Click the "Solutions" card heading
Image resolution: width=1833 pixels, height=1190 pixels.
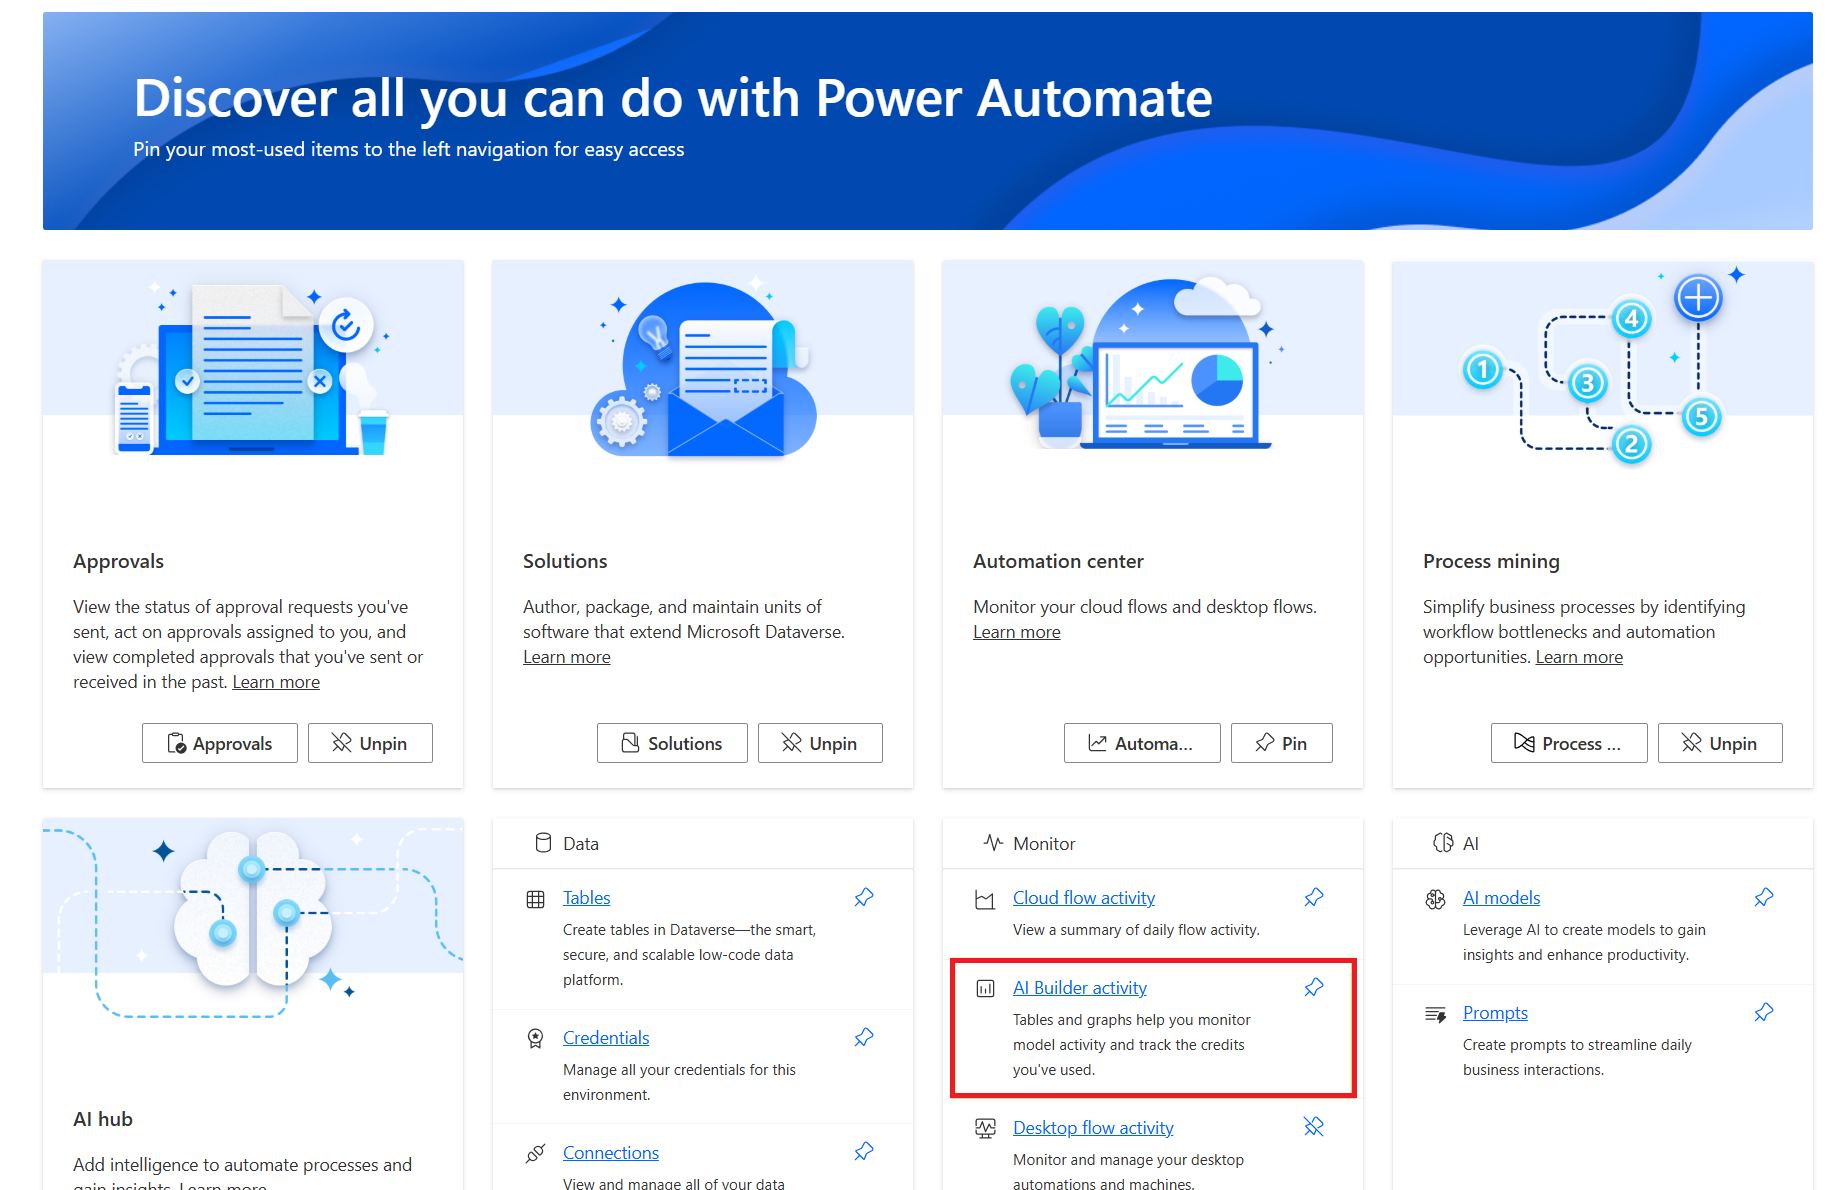click(565, 561)
